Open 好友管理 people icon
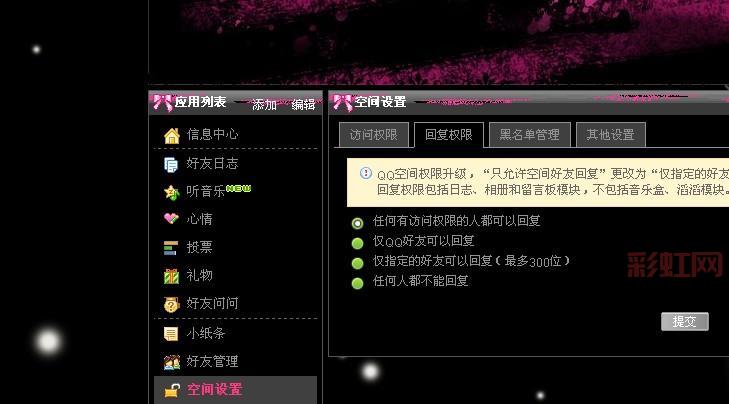 (x=172, y=362)
